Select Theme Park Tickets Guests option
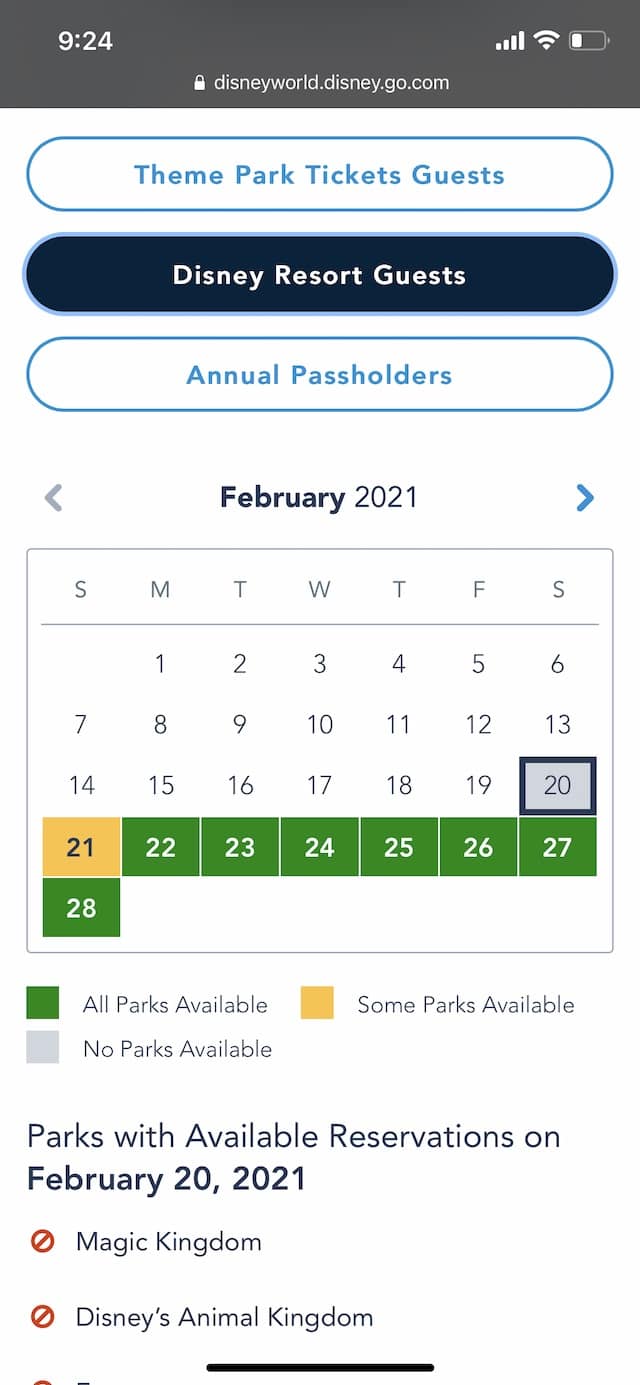The image size is (640, 1385). [x=319, y=174]
